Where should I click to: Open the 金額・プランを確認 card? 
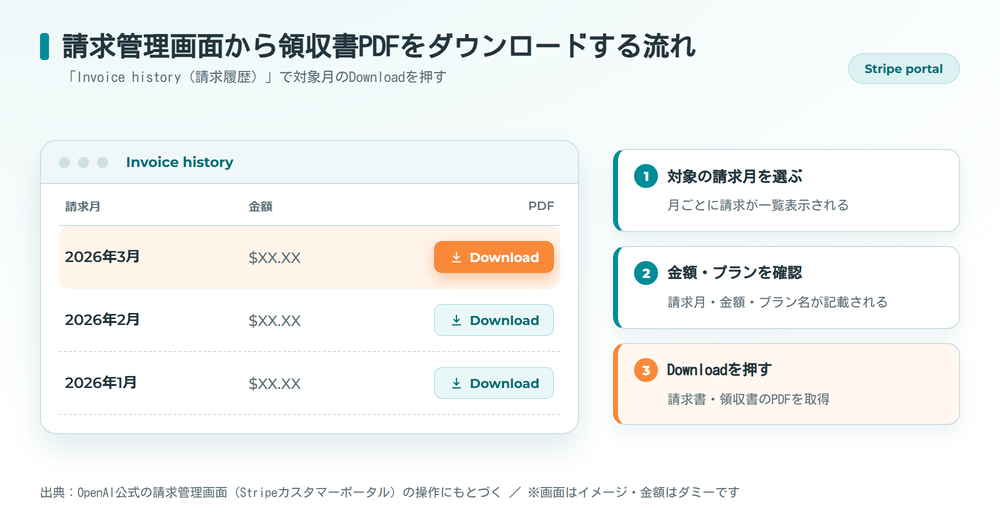[x=786, y=288]
